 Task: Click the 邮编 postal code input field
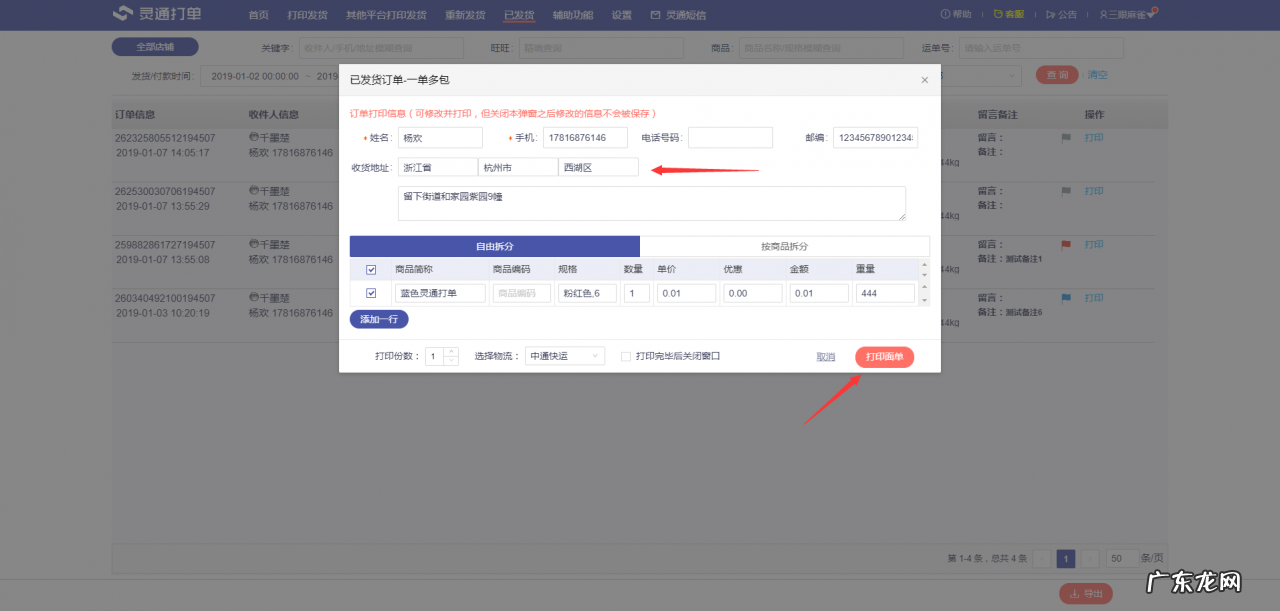point(875,137)
